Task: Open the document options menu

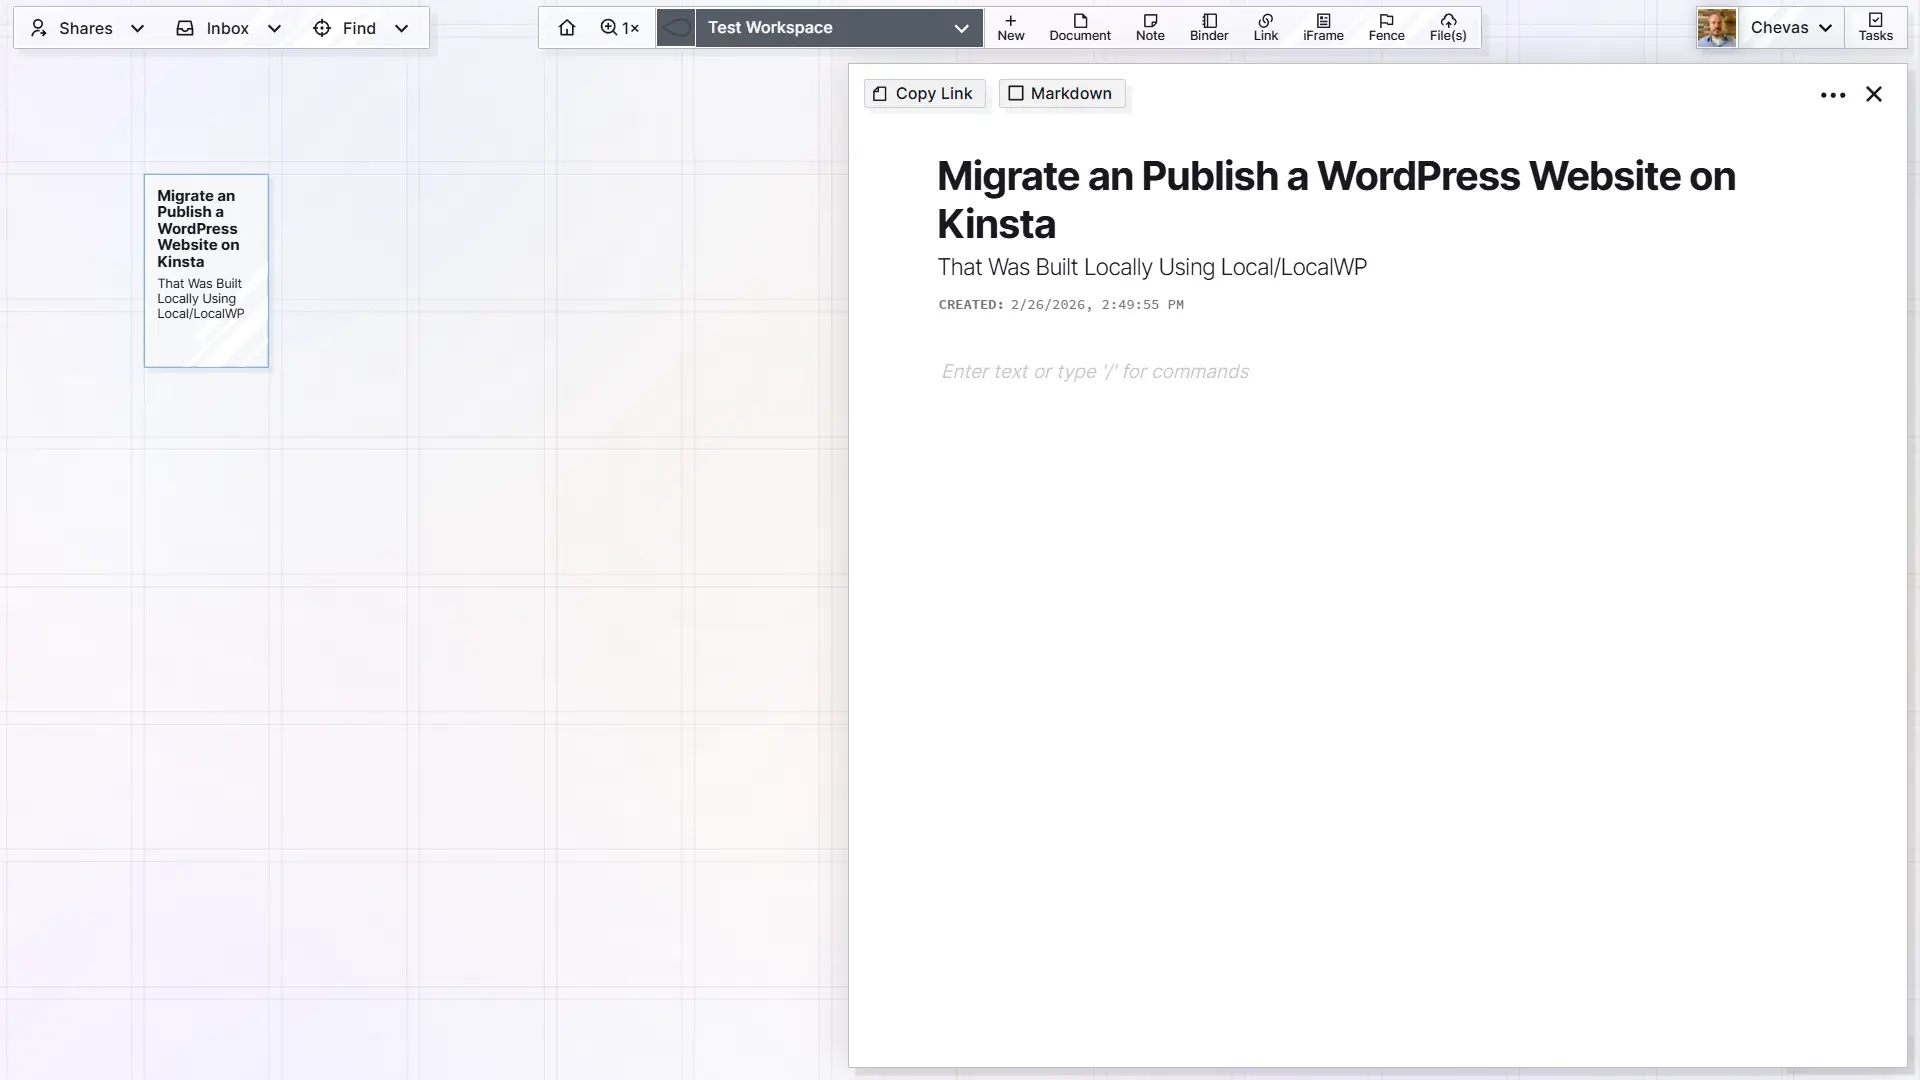Action: 1833,94
